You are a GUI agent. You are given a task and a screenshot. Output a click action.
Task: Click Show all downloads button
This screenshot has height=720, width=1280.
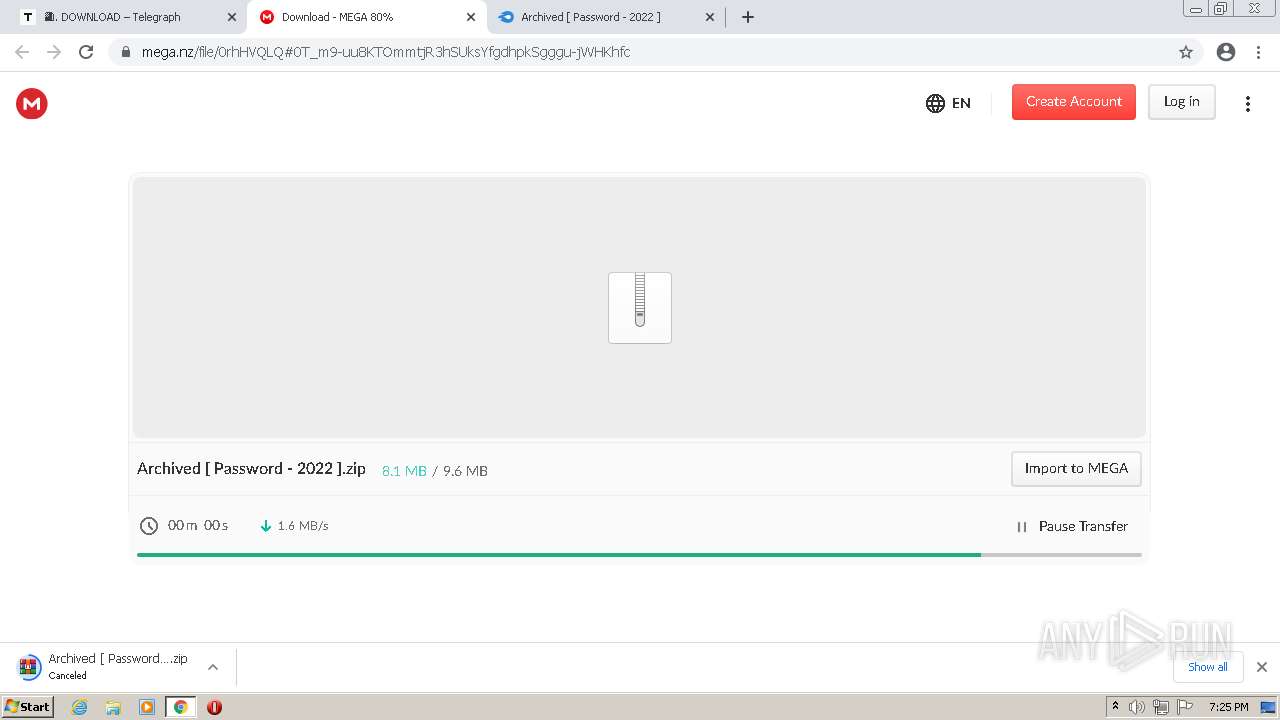click(1208, 667)
